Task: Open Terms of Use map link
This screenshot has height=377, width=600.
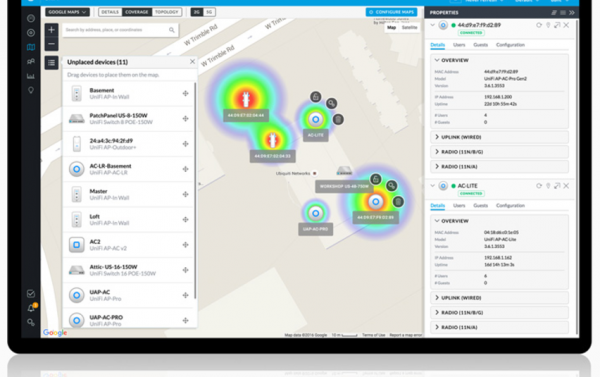Action: pyautogui.click(x=373, y=335)
